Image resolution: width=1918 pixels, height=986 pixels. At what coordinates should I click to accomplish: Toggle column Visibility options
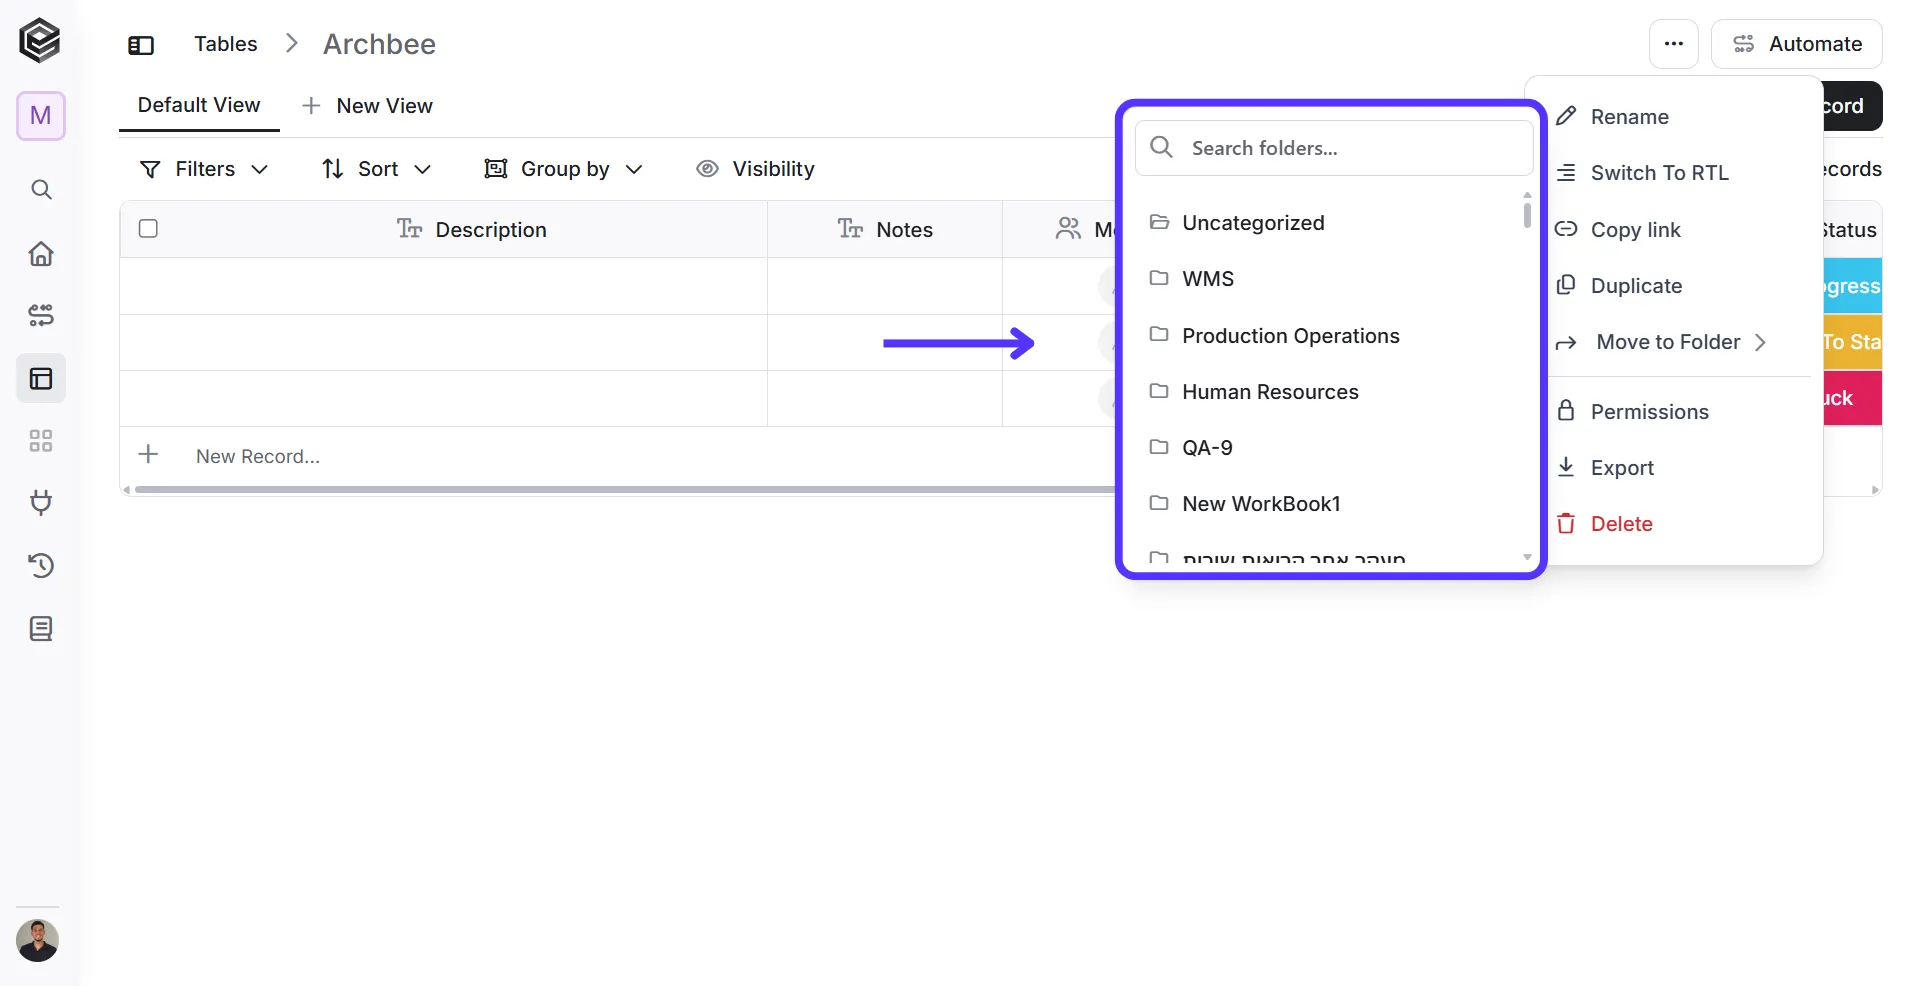point(756,169)
